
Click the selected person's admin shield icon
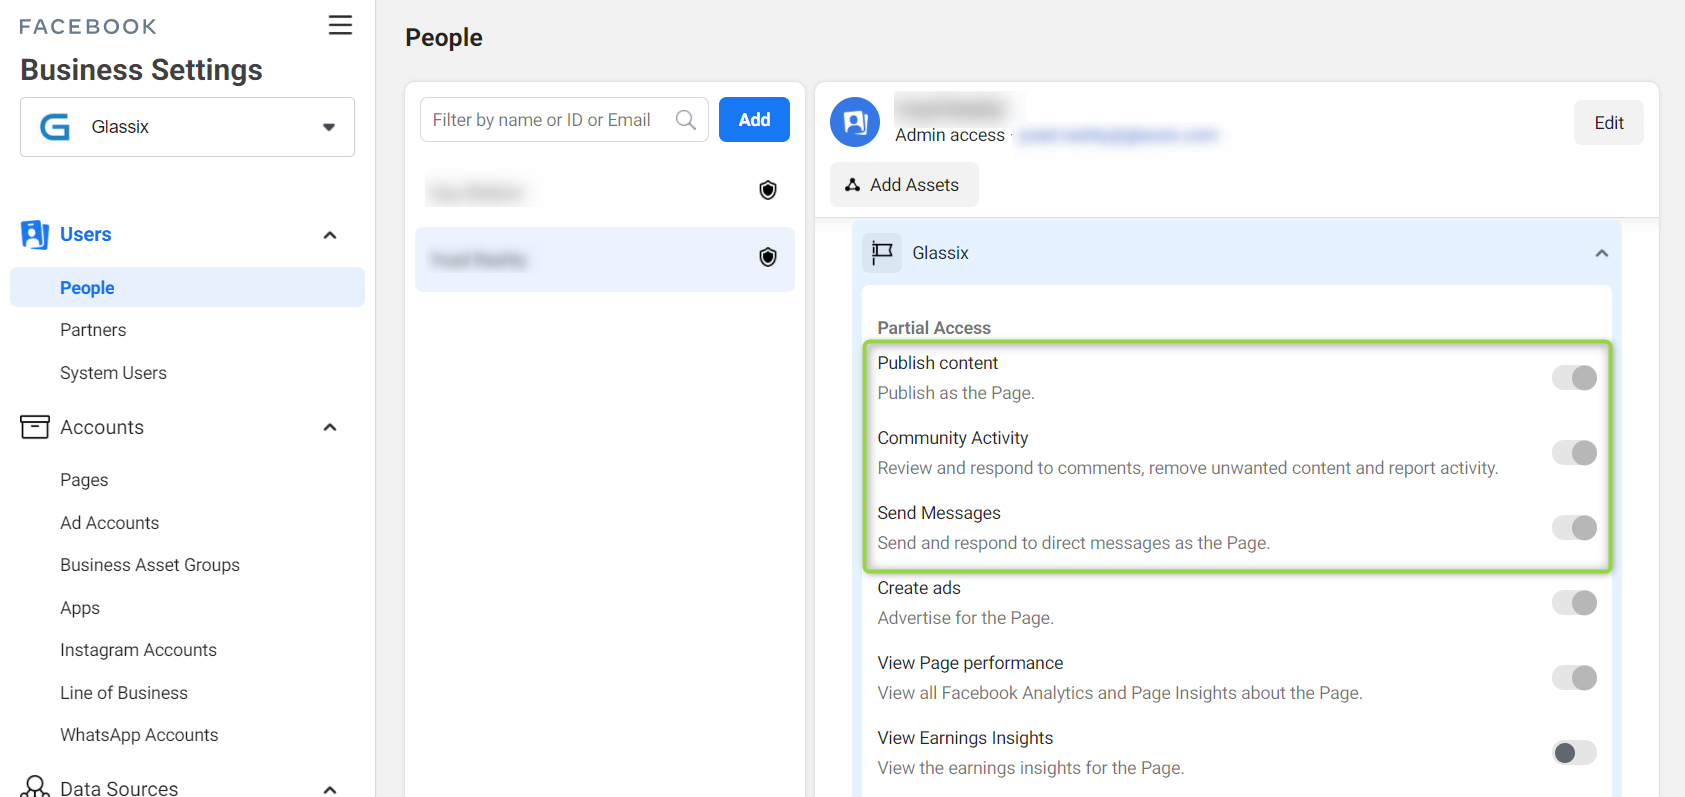[x=768, y=257]
